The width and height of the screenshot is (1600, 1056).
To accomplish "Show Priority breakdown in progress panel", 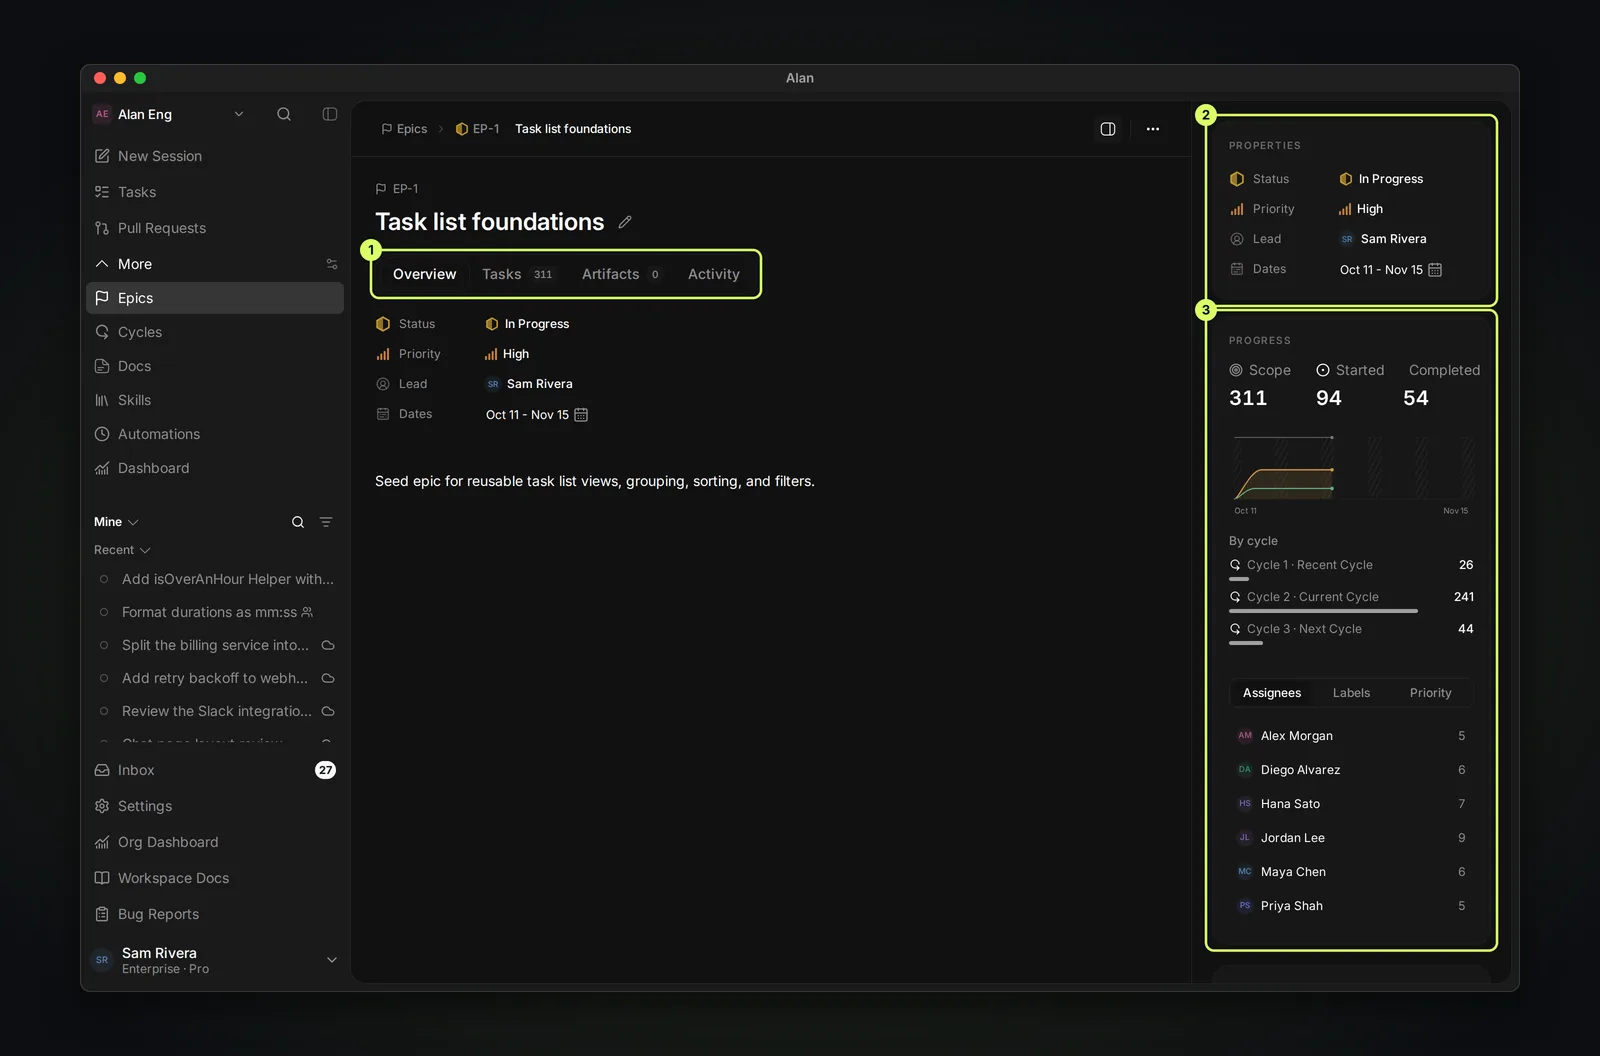I will tap(1430, 693).
